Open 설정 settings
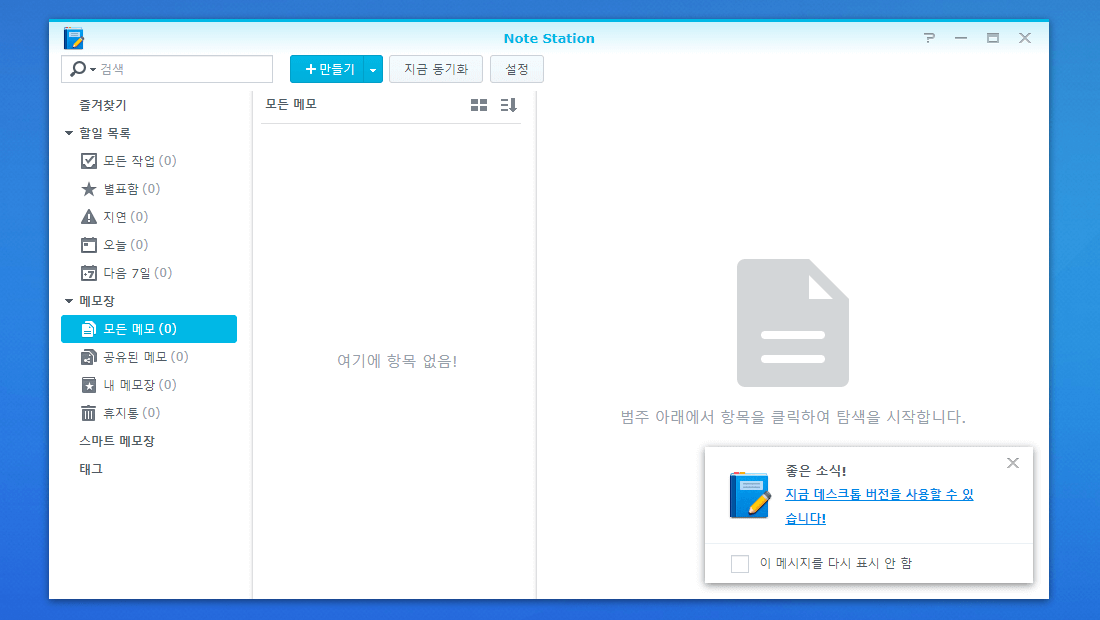The height and width of the screenshot is (620, 1100). [517, 69]
